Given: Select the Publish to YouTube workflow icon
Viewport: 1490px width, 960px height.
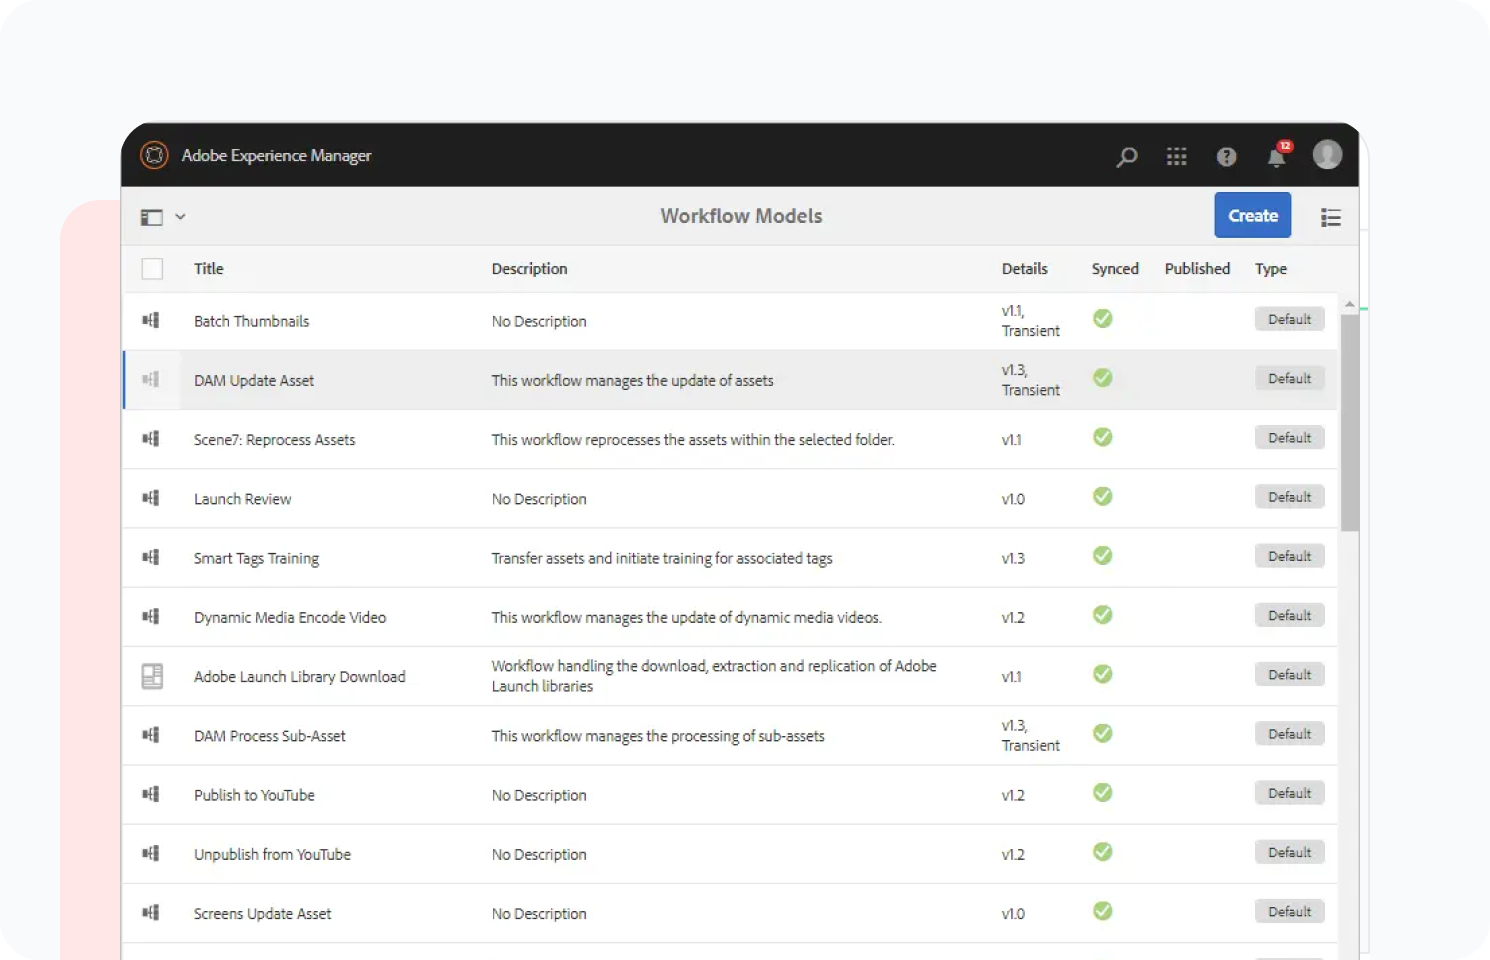Looking at the screenshot, I should point(151,794).
